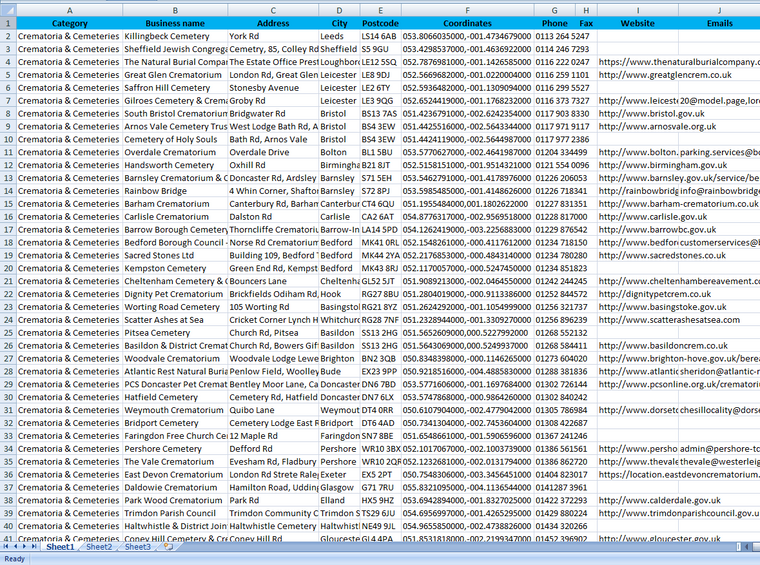Select the Phone header cell

pyautogui.click(x=554, y=23)
